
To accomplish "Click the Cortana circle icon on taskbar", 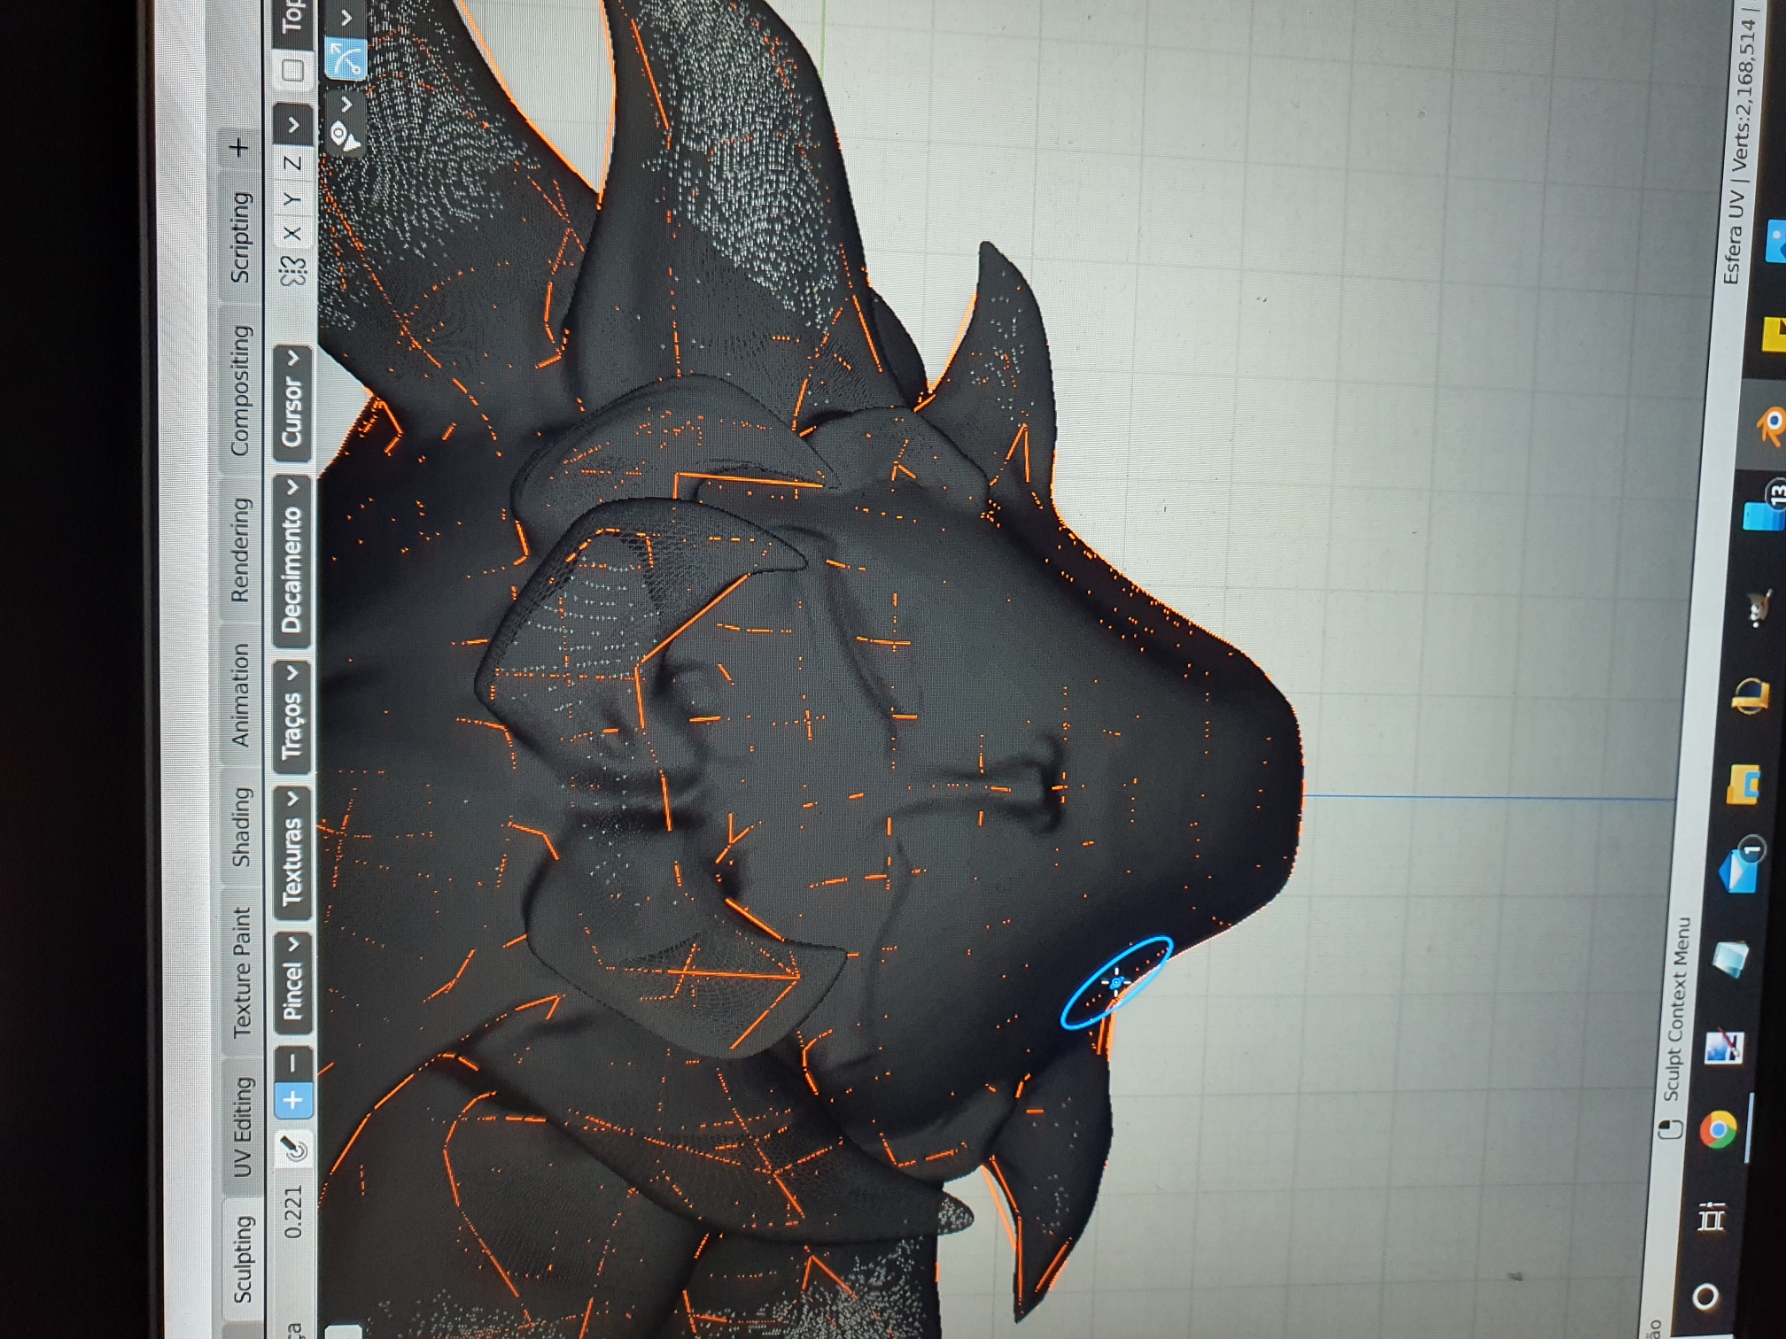I will point(1705,1297).
